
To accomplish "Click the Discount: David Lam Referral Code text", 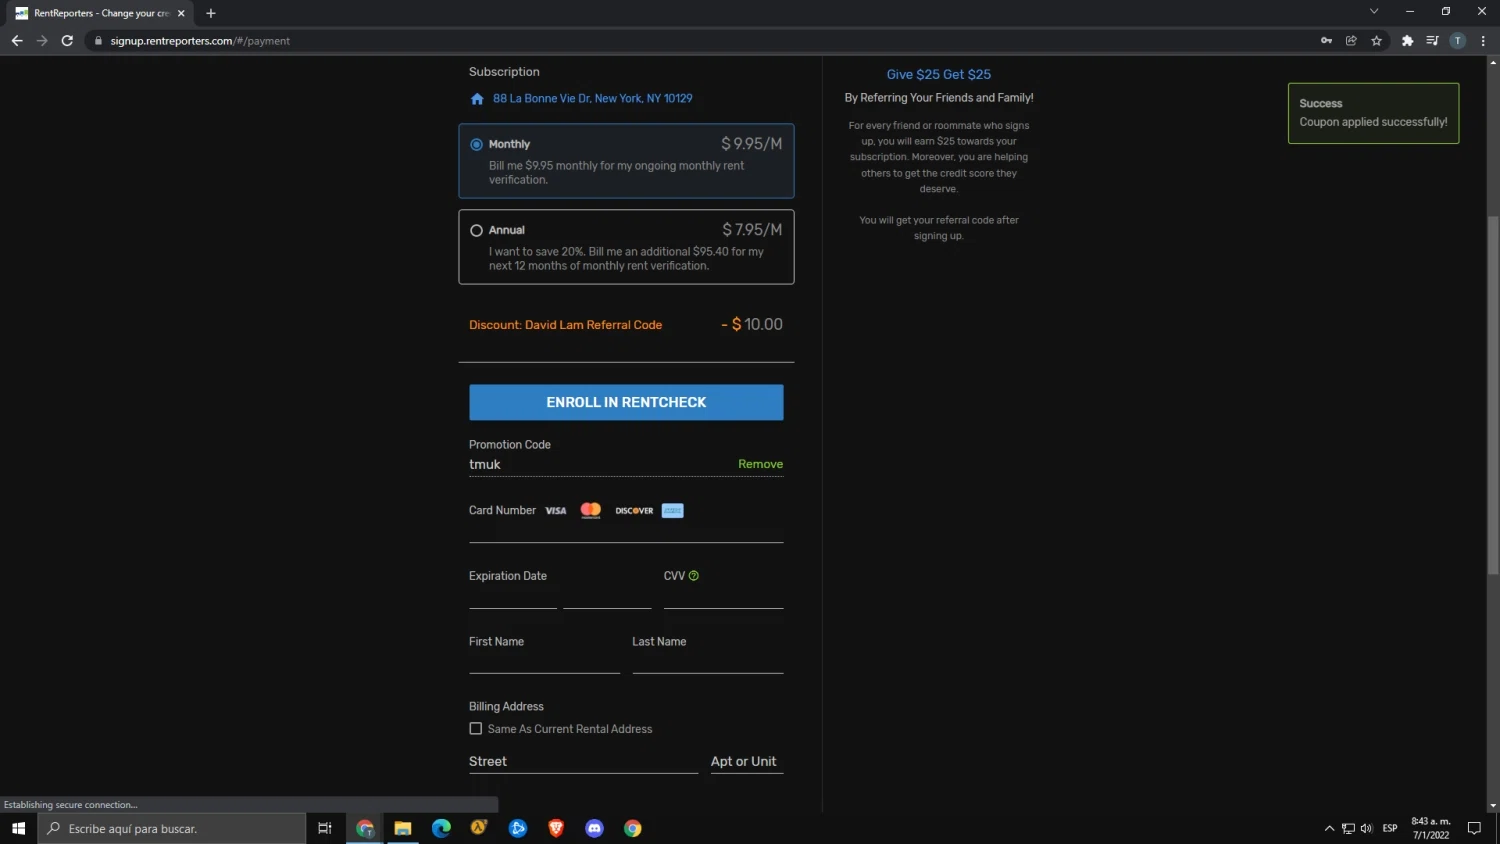I will 566,325.
